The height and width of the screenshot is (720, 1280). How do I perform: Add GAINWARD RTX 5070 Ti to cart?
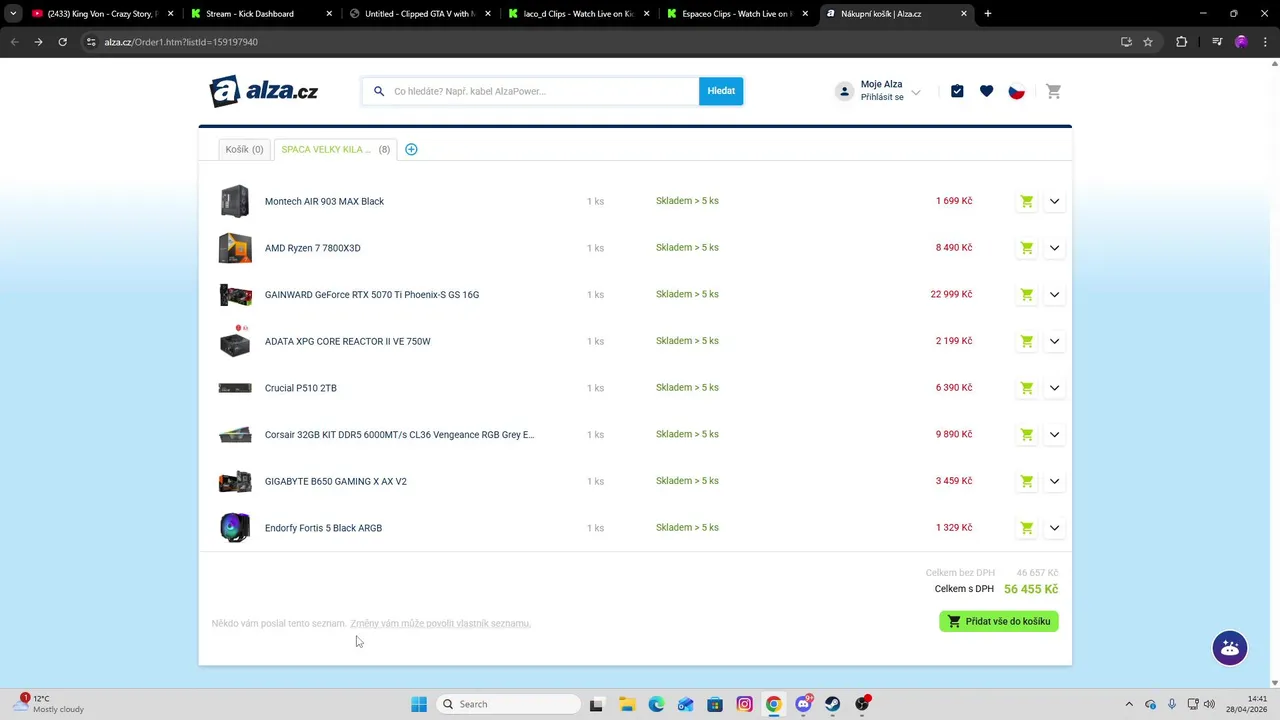1026,295
